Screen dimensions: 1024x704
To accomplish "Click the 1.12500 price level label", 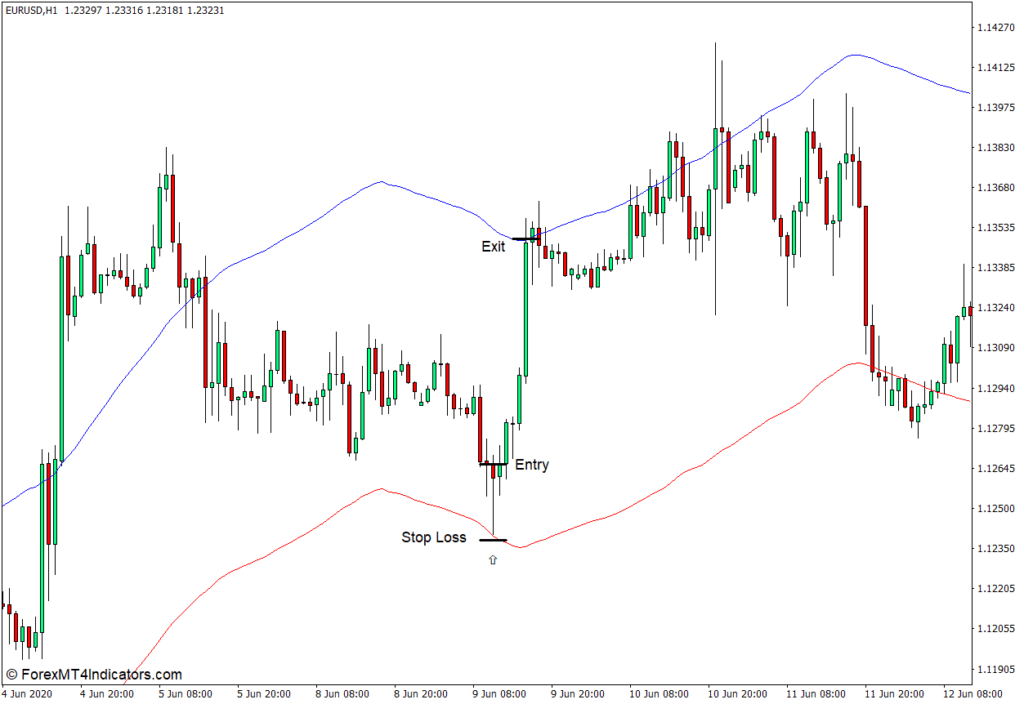I will (x=997, y=509).
